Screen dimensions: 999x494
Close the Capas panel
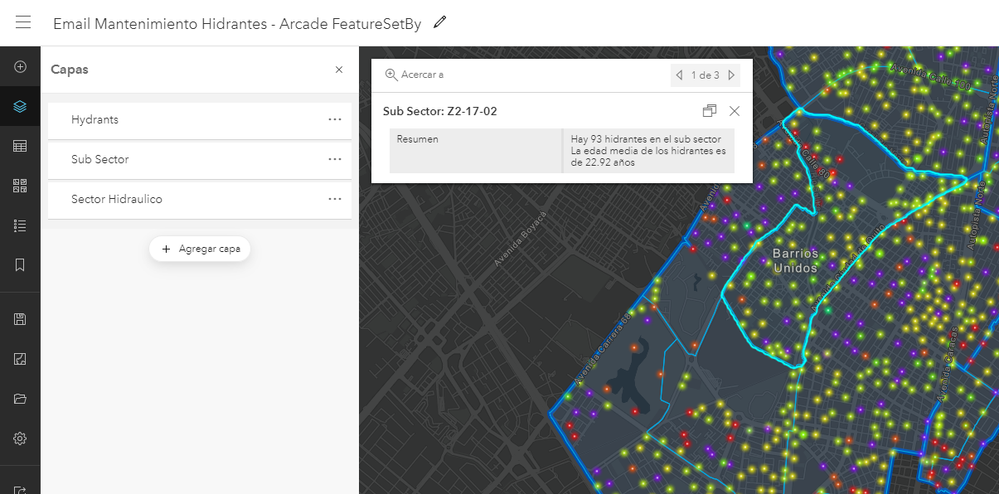coord(339,69)
